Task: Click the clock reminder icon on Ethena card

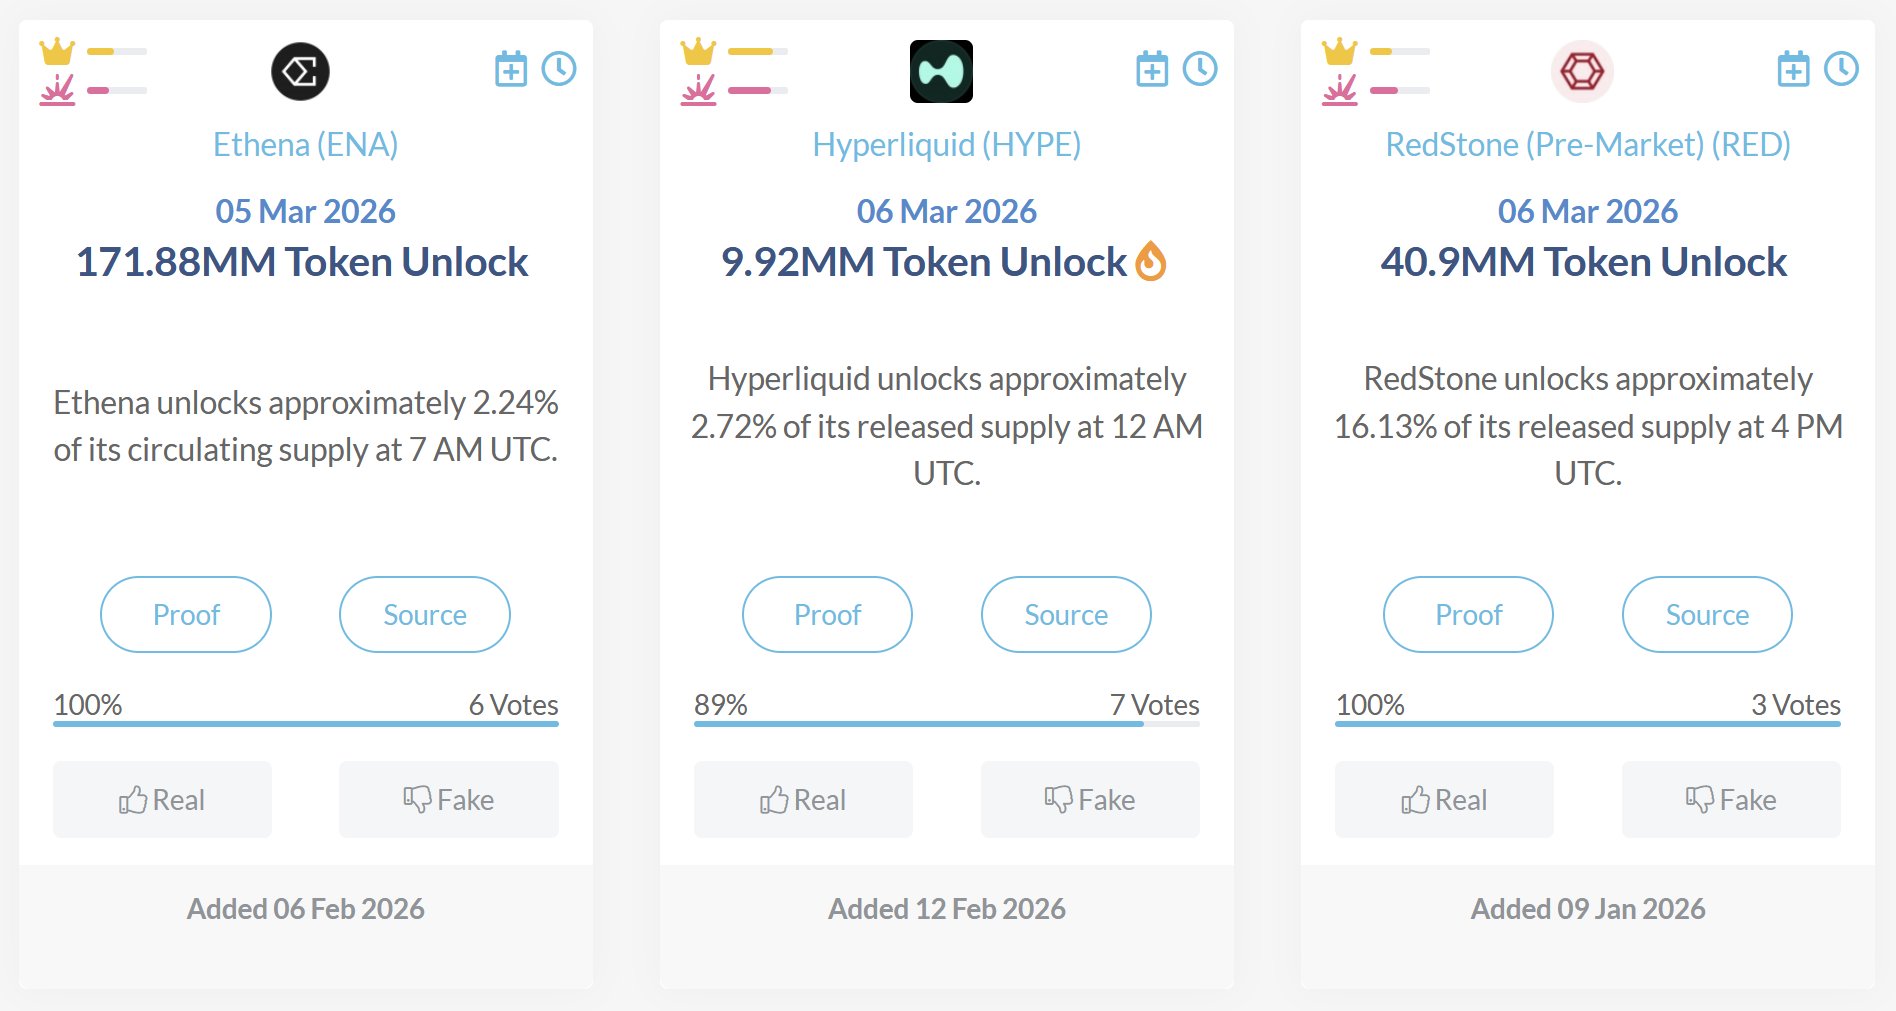Action: [x=559, y=69]
